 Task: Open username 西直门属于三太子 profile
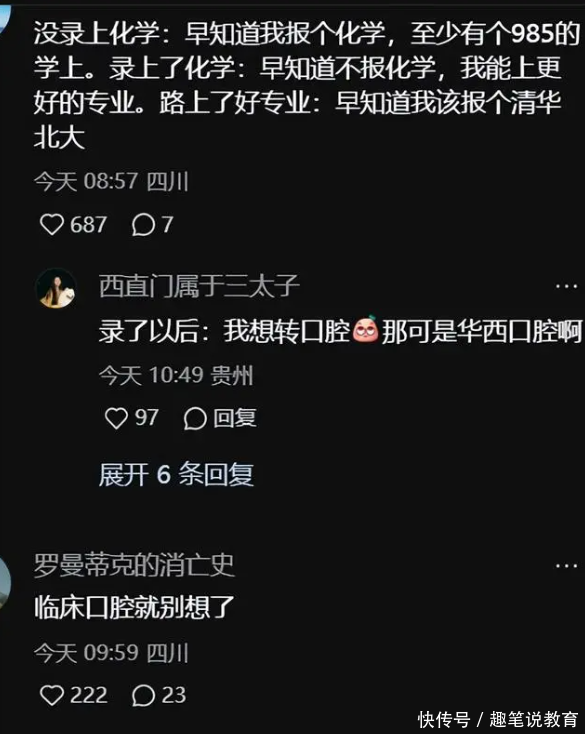199,286
